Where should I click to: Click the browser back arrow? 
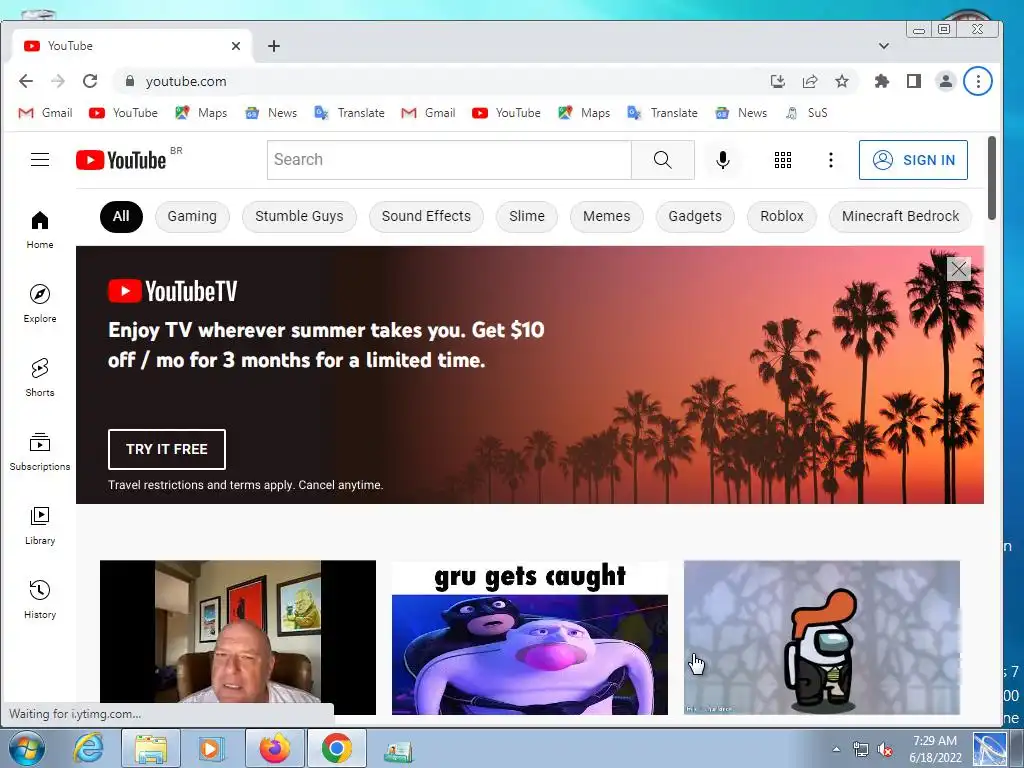coord(26,81)
